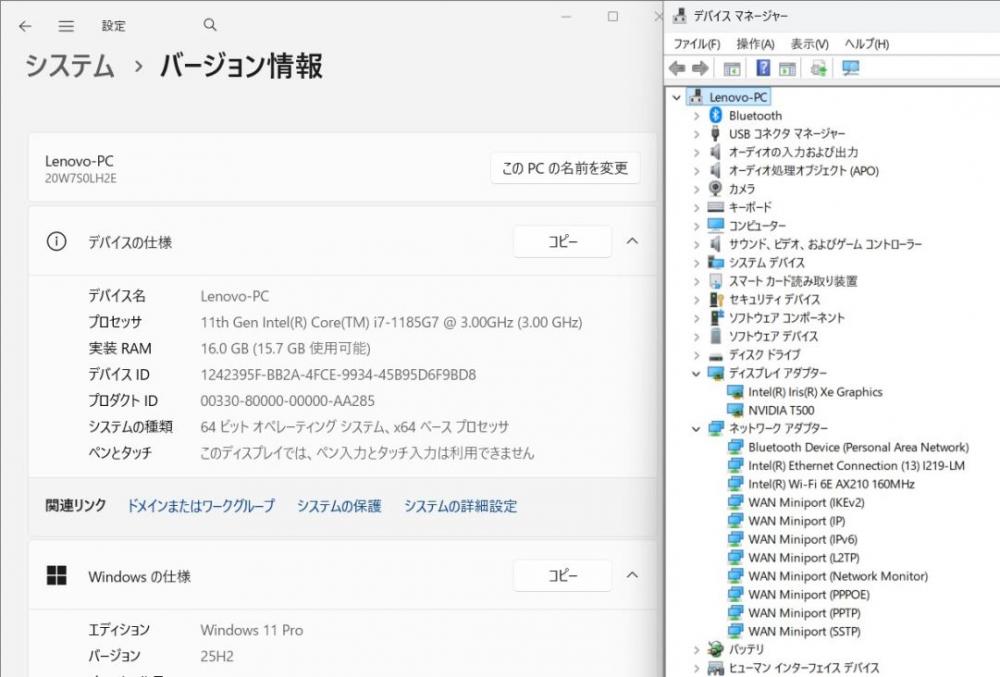Collapse the ネットワーク アダプター node
Image resolution: width=1000 pixels, height=677 pixels.
tap(696, 429)
